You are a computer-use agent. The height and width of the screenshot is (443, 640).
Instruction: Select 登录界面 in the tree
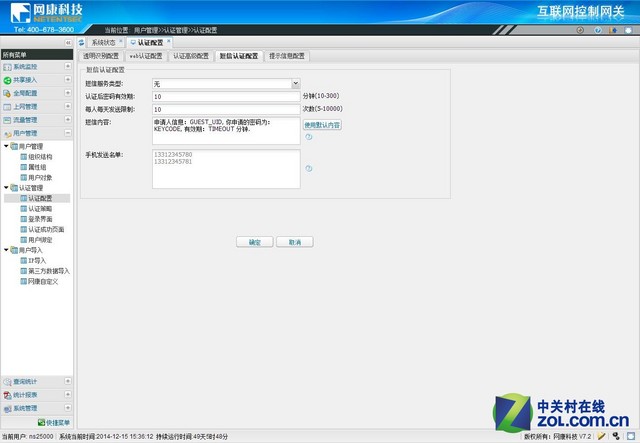(x=40, y=219)
